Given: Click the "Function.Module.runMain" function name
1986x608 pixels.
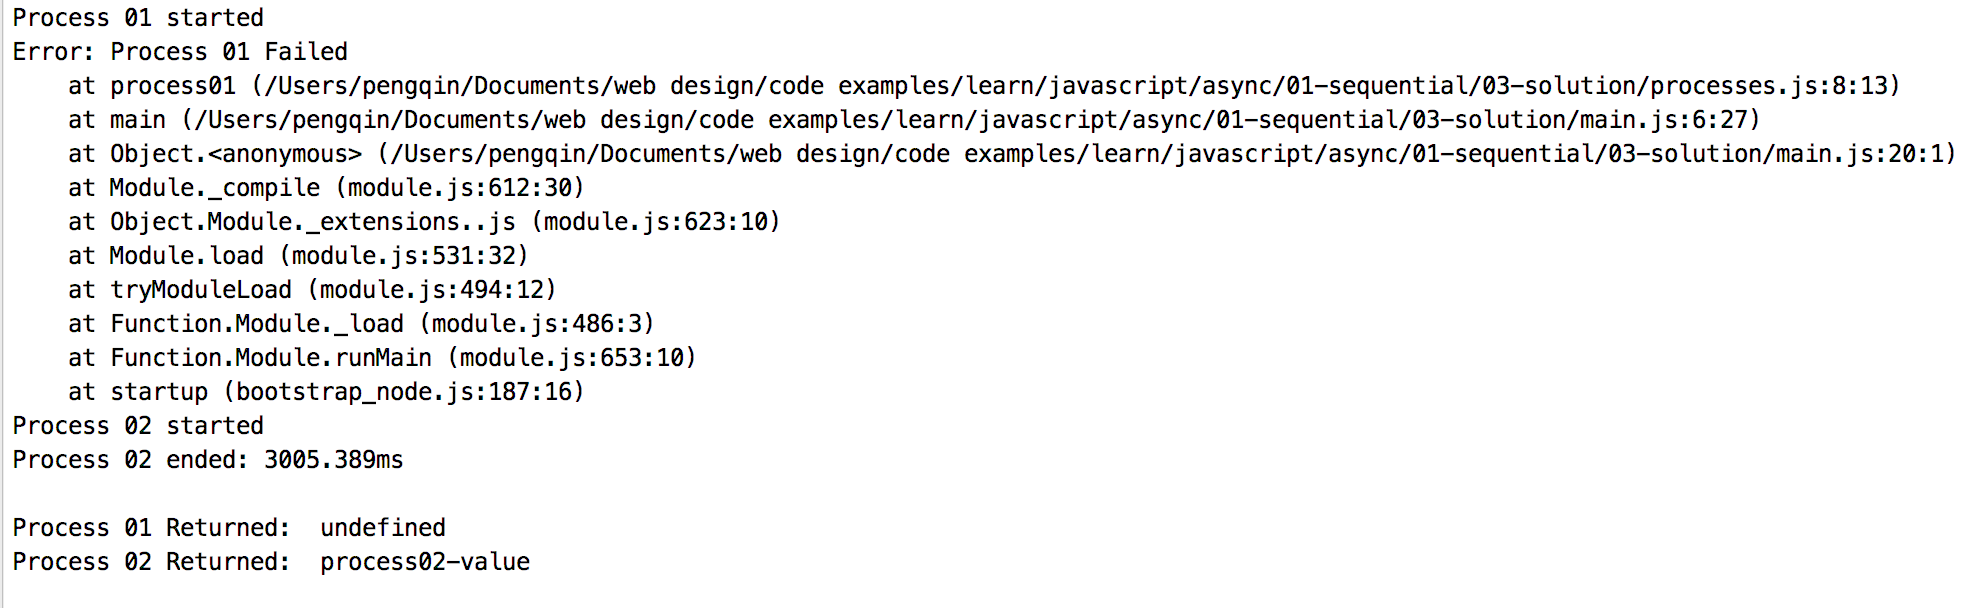Looking at the screenshot, I should click(x=271, y=358).
